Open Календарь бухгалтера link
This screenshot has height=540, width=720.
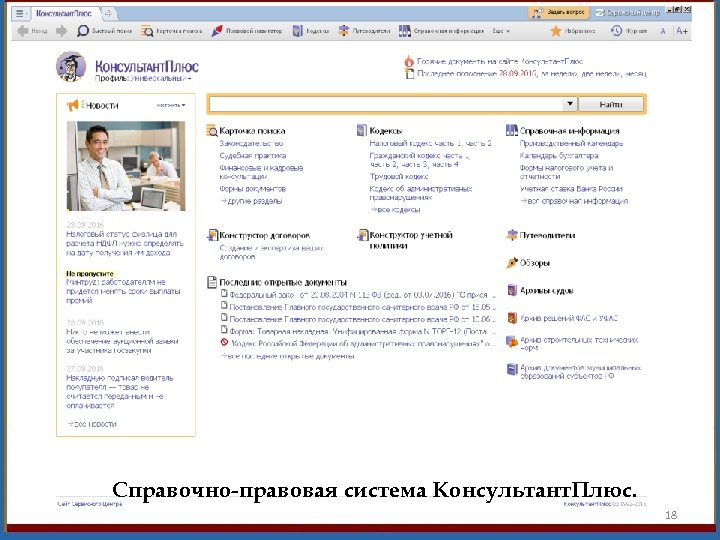pos(559,156)
